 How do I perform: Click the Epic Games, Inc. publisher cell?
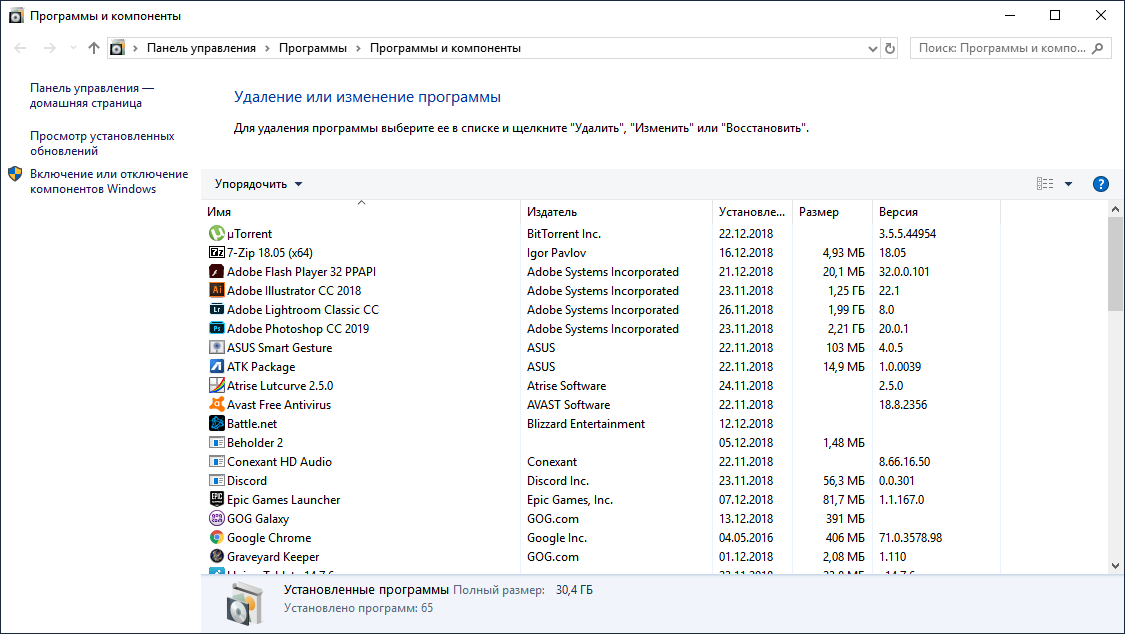[570, 500]
